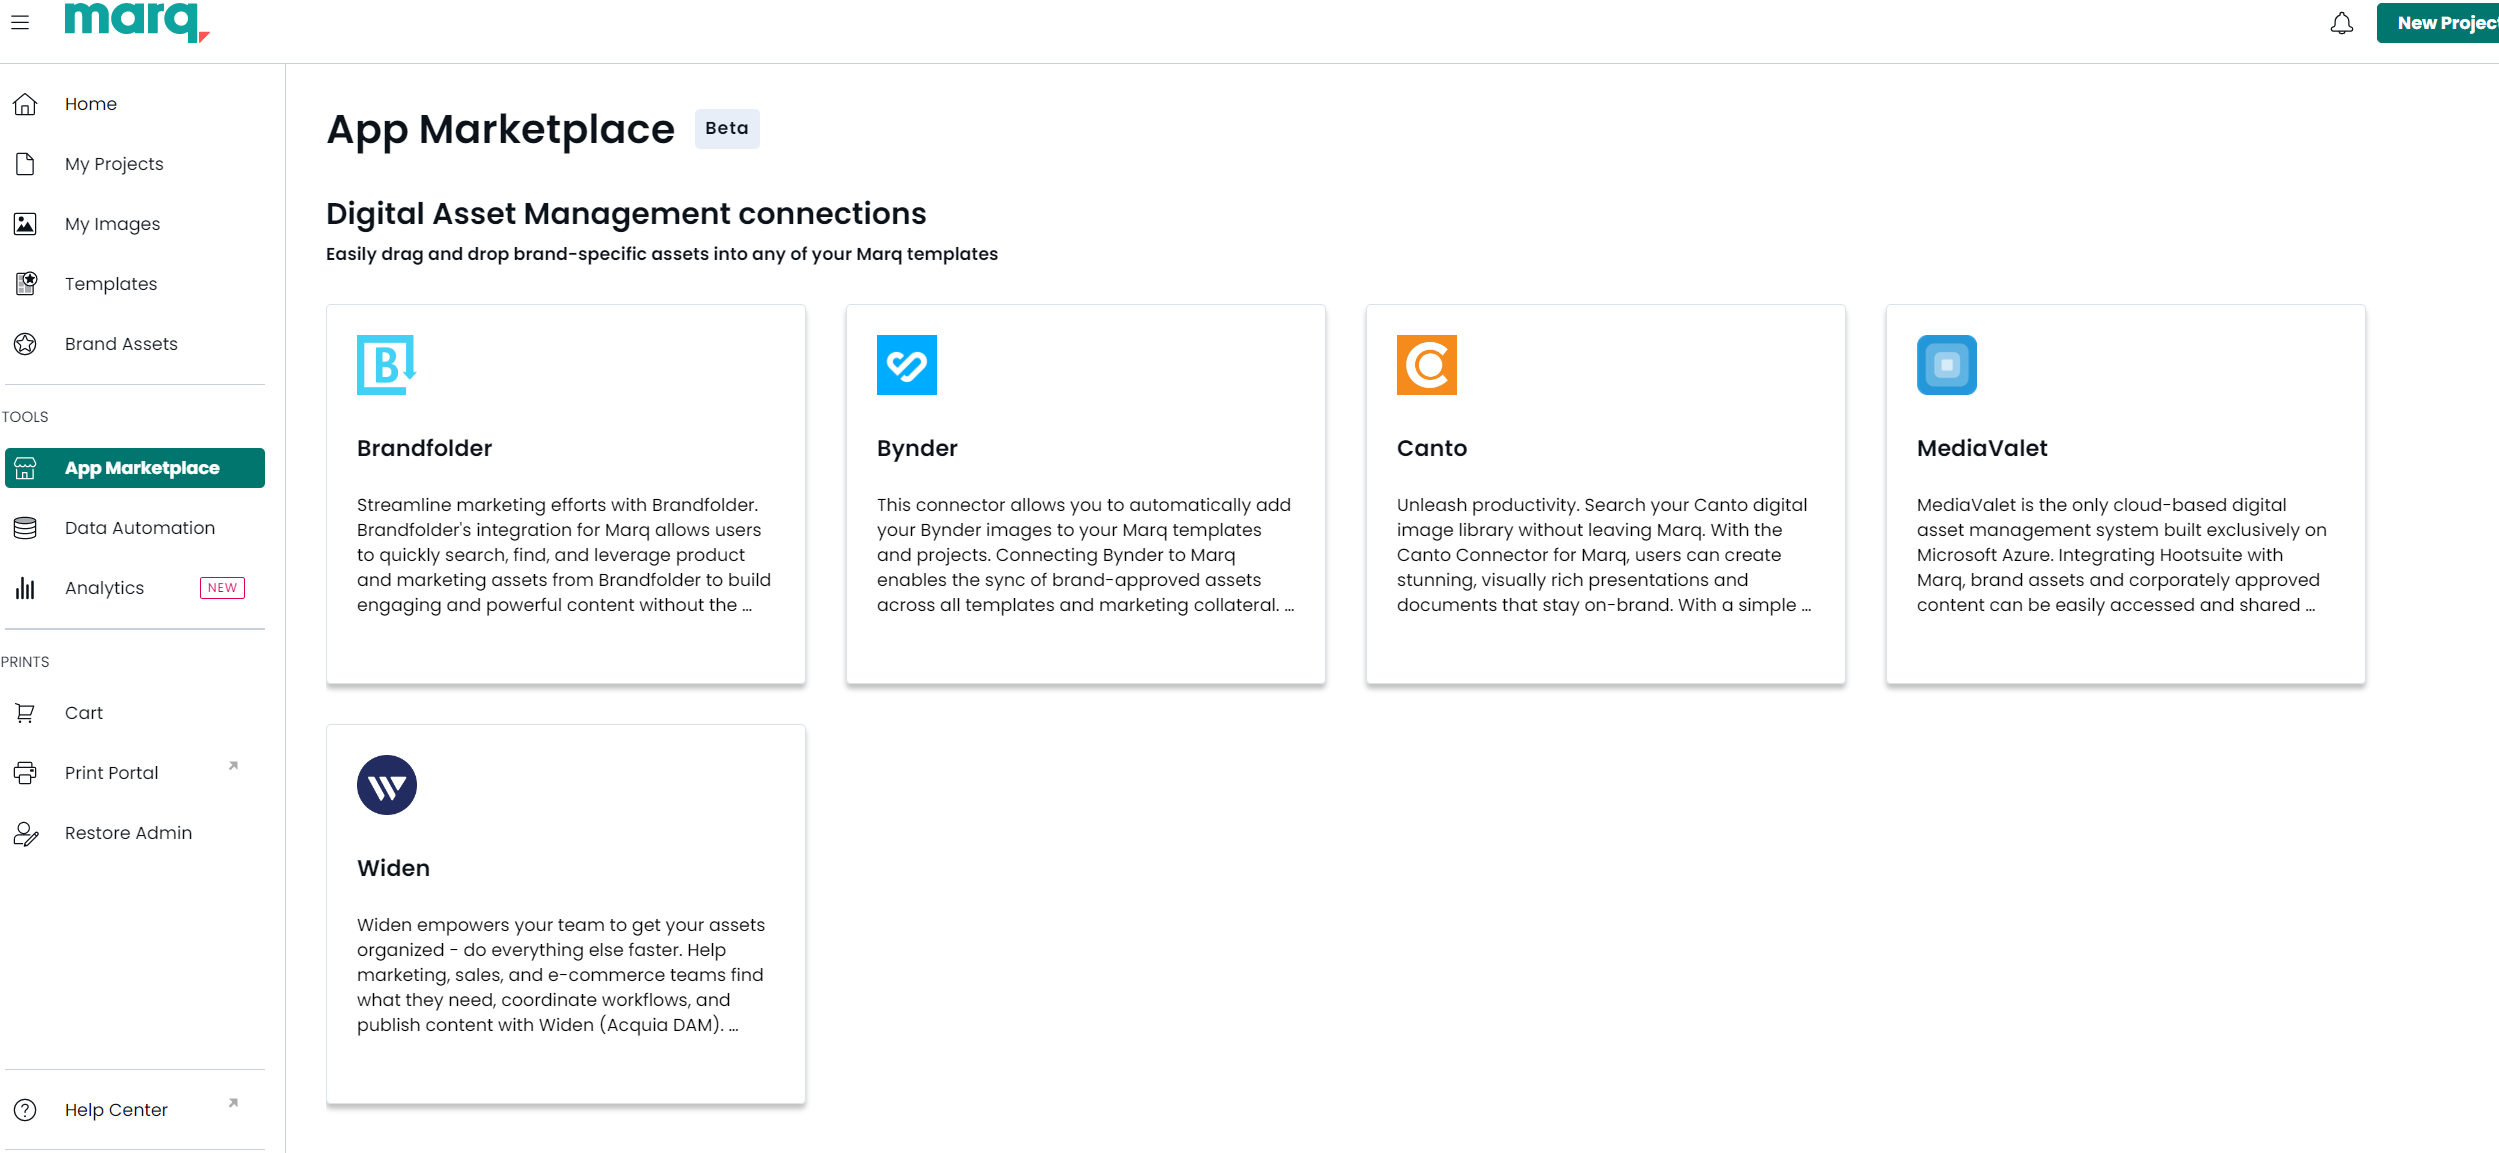The width and height of the screenshot is (2499, 1153).
Task: Select the MediaValet card title
Action: coord(1982,448)
